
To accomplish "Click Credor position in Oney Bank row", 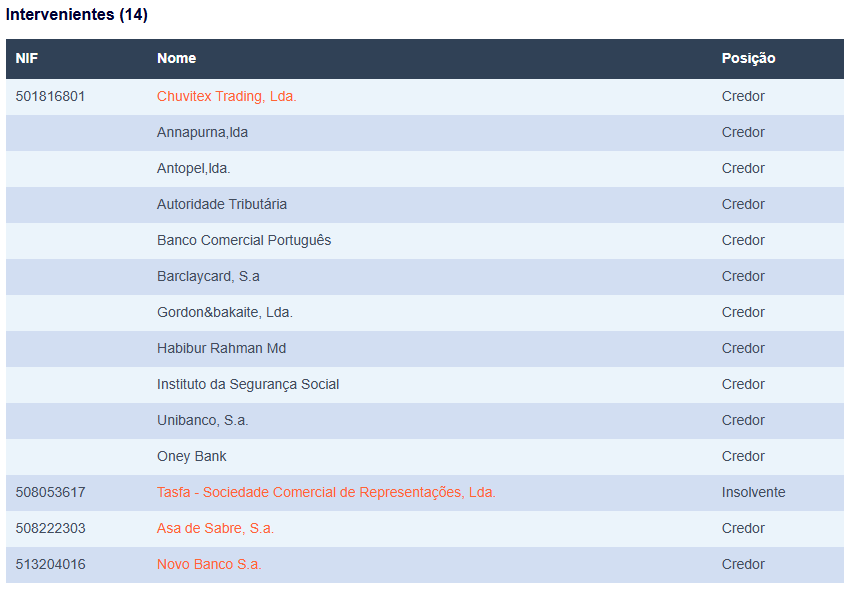I will pos(743,456).
